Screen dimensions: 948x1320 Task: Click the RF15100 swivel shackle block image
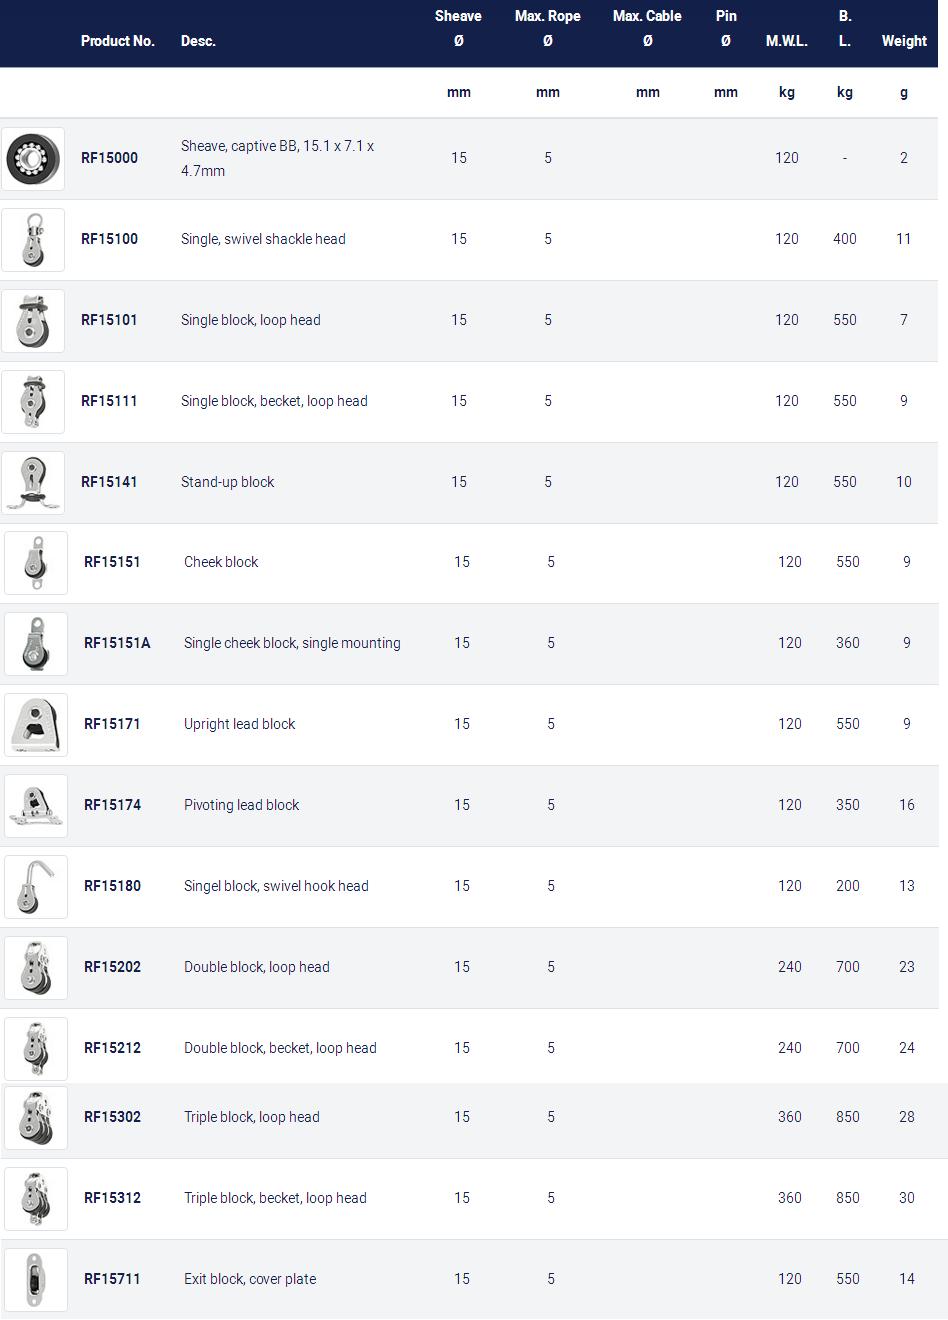(33, 240)
